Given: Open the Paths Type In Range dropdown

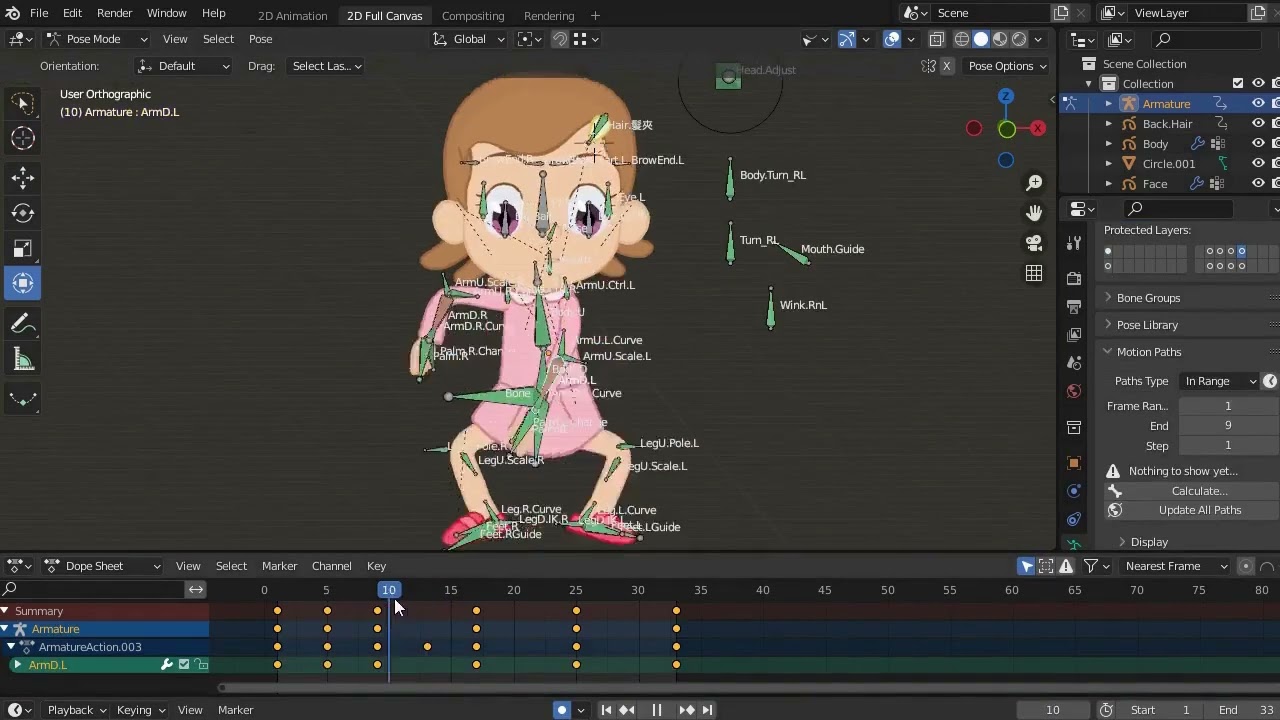Looking at the screenshot, I should click(1219, 381).
